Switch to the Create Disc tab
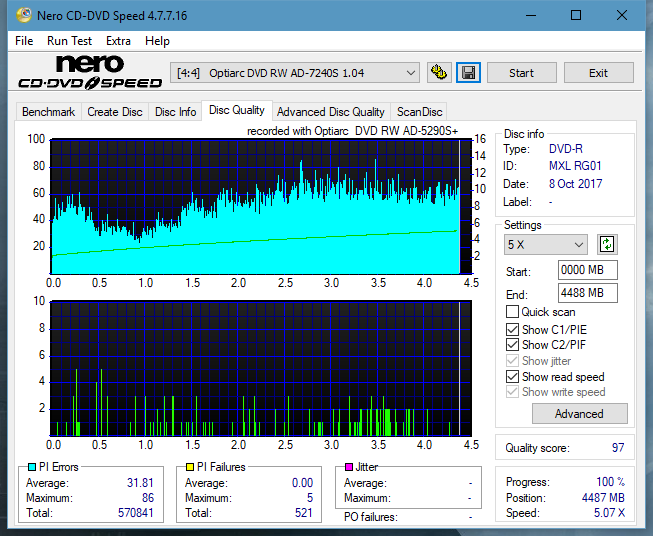The image size is (653, 536). click(115, 112)
